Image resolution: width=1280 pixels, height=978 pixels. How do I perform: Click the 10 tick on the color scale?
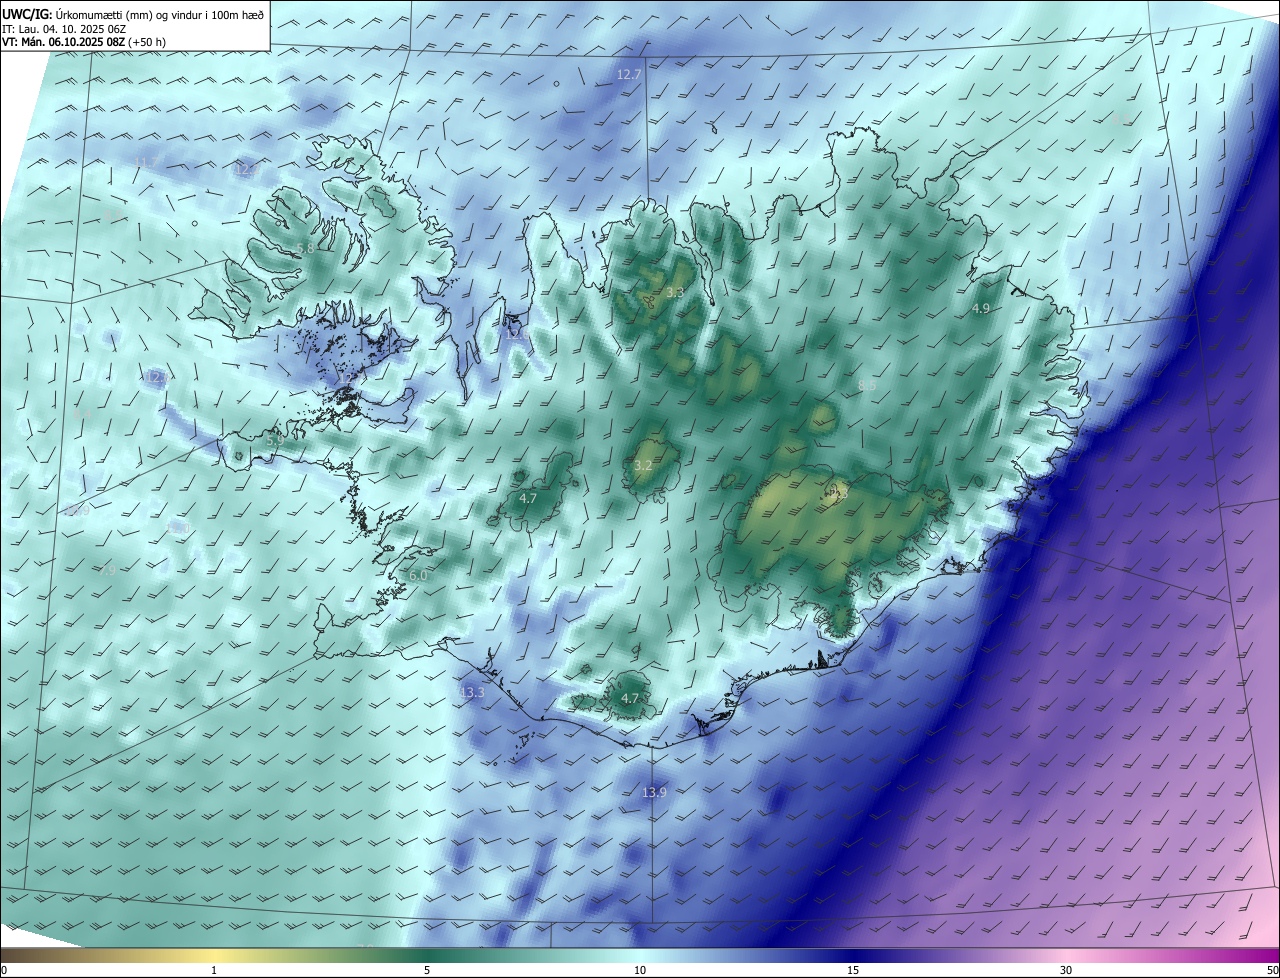tap(640, 970)
